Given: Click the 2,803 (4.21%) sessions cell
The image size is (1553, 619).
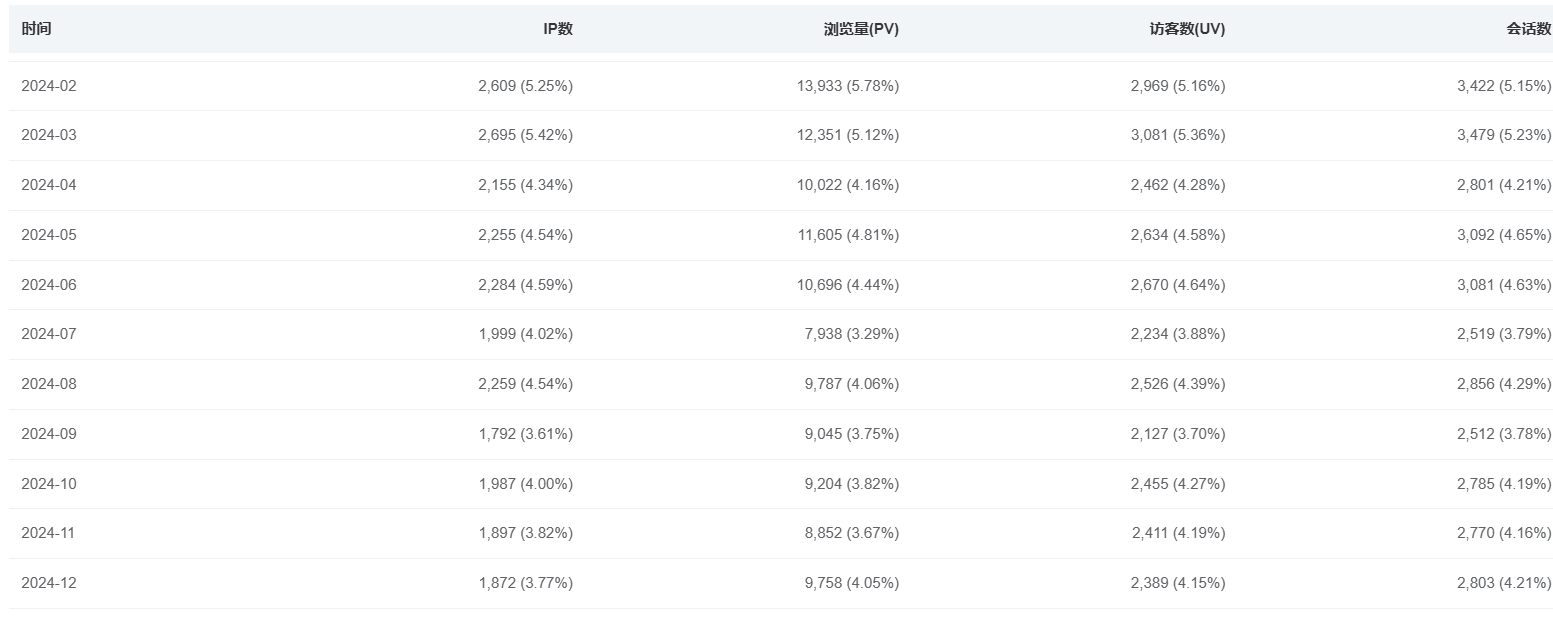Looking at the screenshot, I should [x=1503, y=583].
